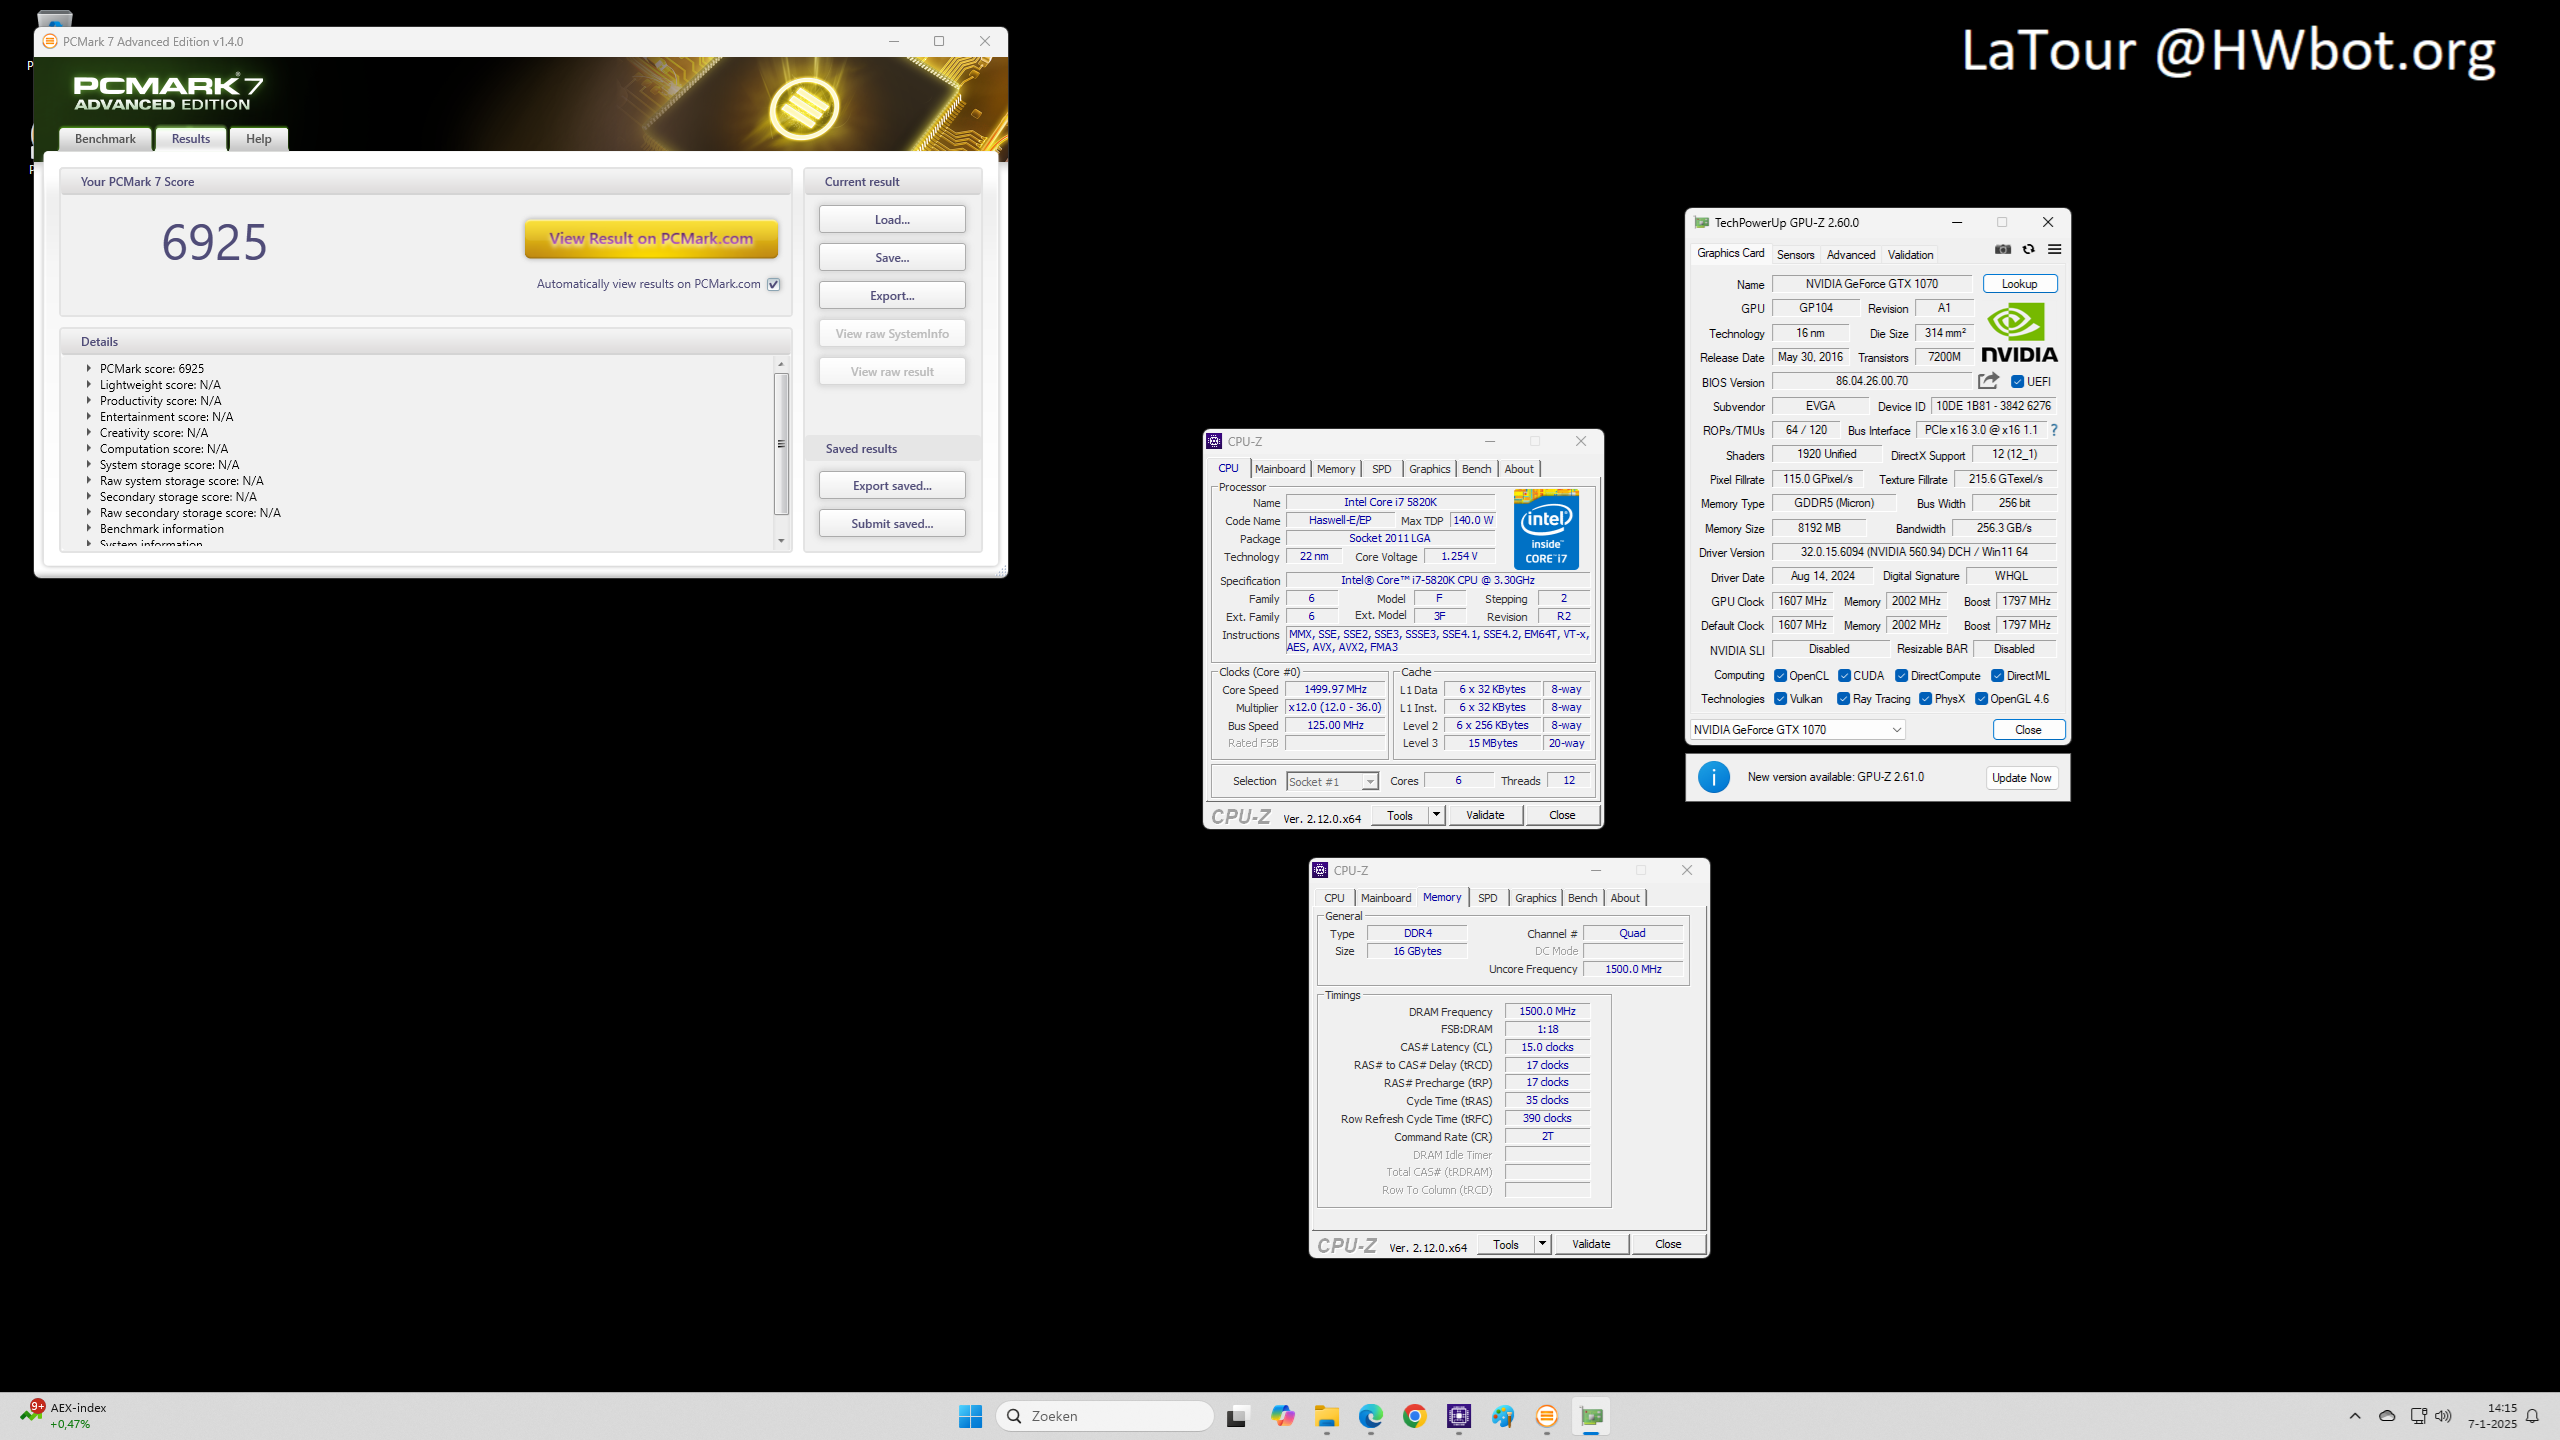Viewport: 2560px width, 1440px height.
Task: Click the BIOS export share icon in GPU-Z
Action: 1988,381
